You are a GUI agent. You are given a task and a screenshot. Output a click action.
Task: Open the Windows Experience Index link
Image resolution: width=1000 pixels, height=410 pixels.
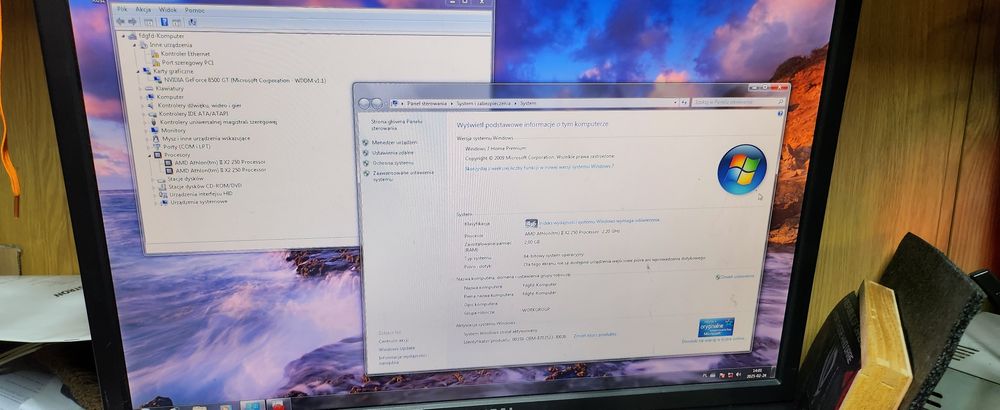tap(599, 221)
